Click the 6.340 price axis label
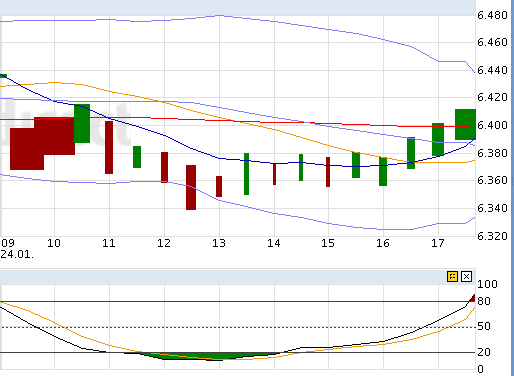 [492, 208]
